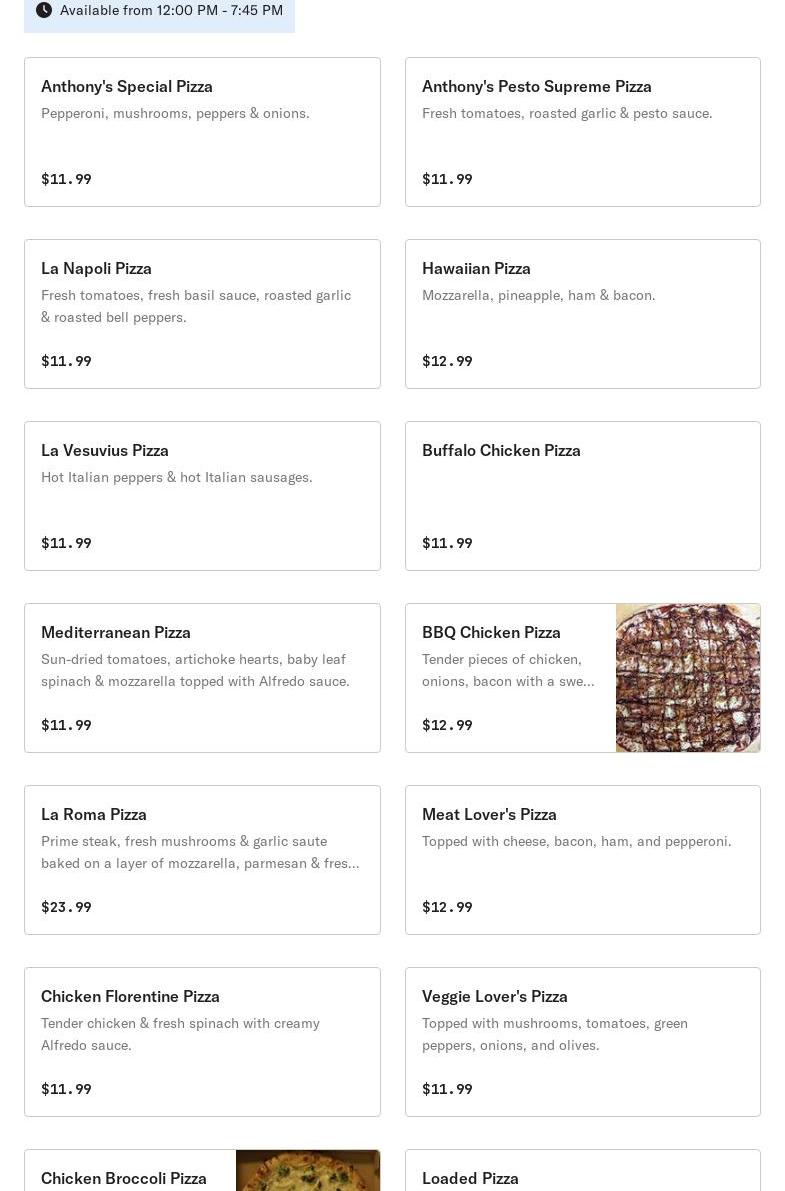Open the Veggie Lover's Pizza item
This screenshot has height=1191, width=785.
[582, 1042]
